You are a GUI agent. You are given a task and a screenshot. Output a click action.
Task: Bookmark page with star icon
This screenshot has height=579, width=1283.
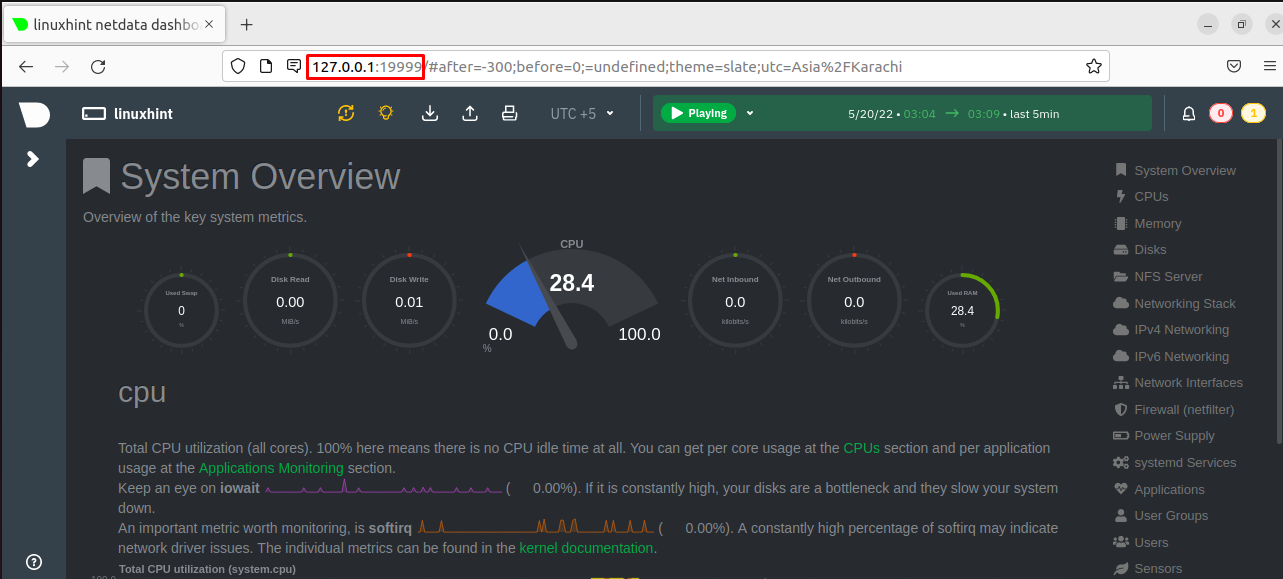click(x=1093, y=66)
